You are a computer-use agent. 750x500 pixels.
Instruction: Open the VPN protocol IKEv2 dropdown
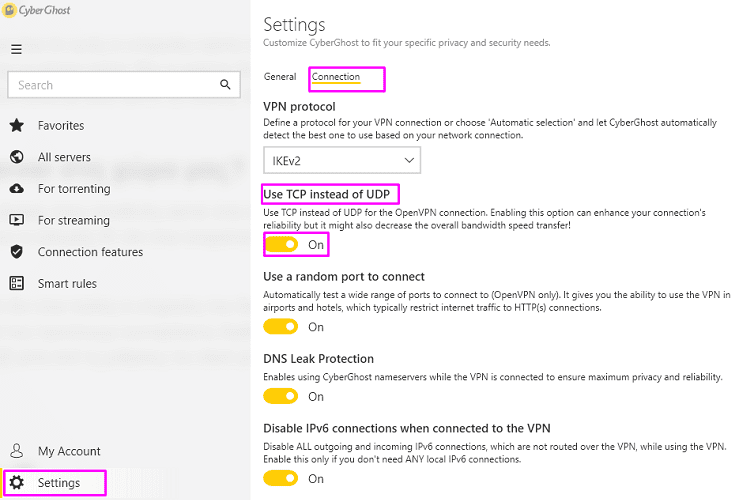tap(342, 160)
